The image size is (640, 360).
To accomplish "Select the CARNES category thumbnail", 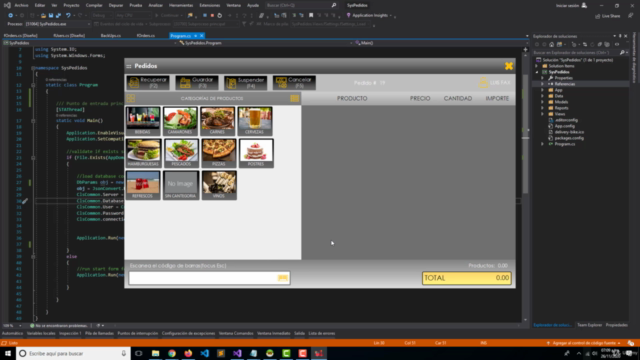I will [x=218, y=121].
